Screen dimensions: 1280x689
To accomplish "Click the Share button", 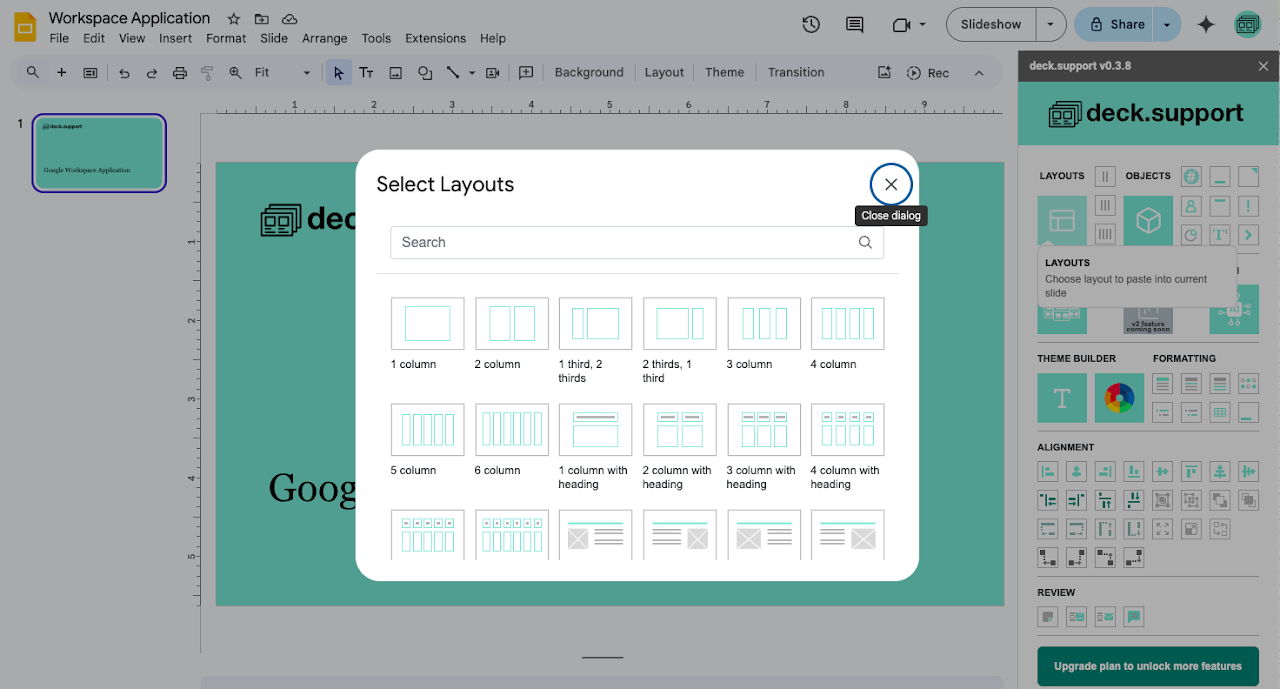I will click(x=1115, y=24).
